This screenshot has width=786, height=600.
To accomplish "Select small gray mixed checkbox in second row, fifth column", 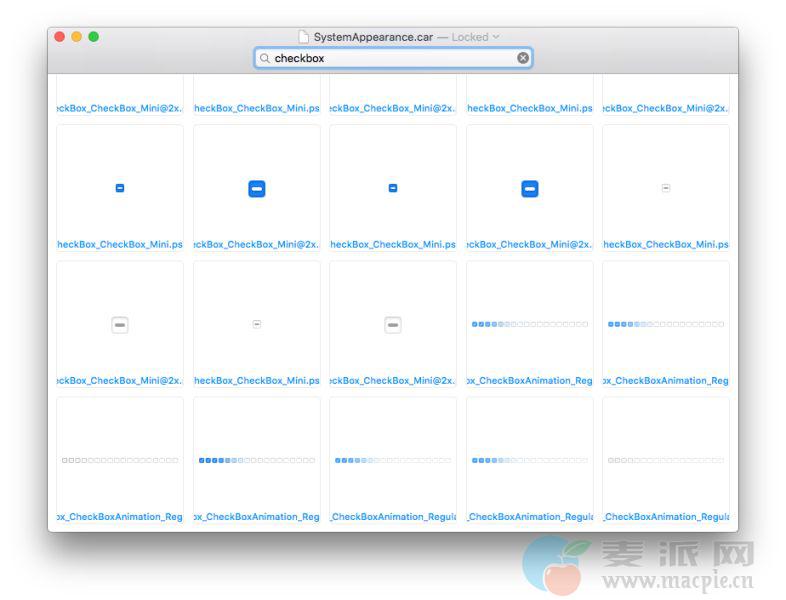I will (666, 188).
